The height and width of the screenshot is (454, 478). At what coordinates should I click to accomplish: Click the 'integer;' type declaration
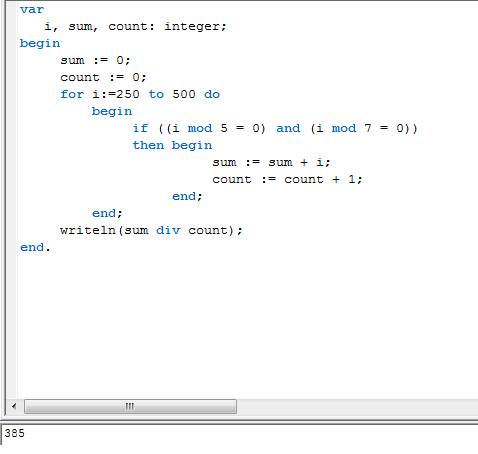[x=195, y=26]
